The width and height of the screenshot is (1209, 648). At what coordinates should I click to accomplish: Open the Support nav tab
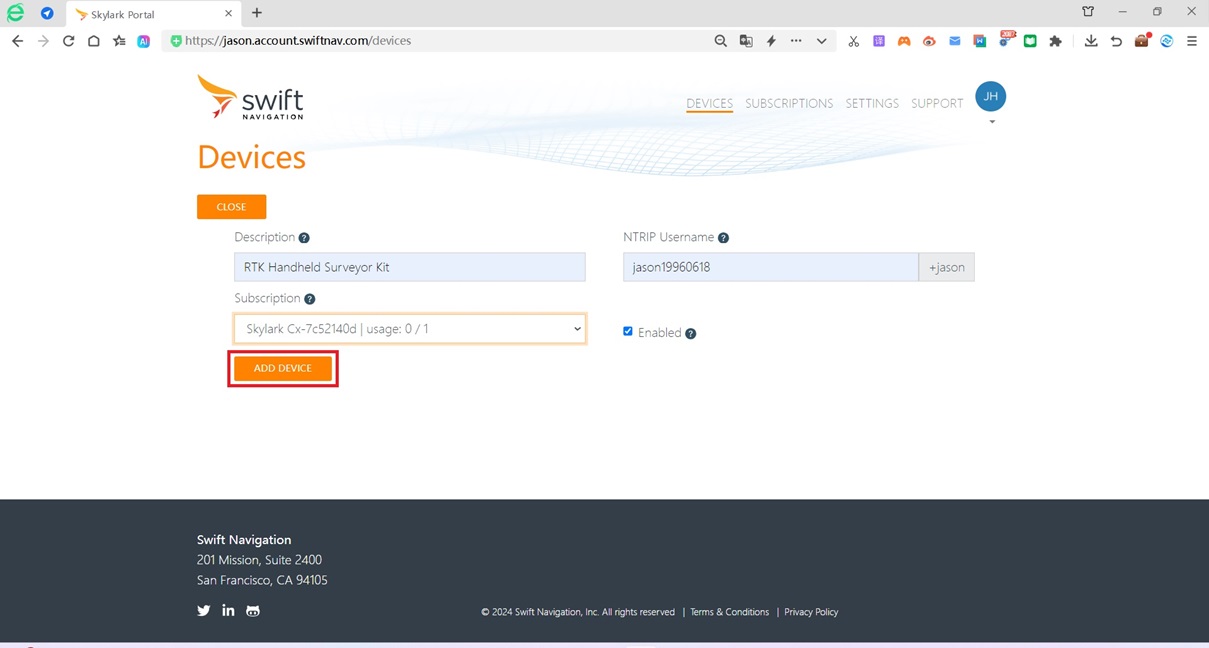[937, 103]
